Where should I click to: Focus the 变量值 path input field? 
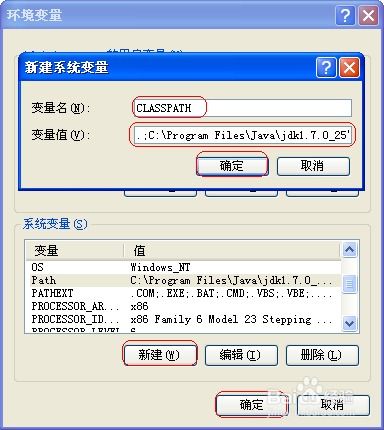pyautogui.click(x=242, y=135)
